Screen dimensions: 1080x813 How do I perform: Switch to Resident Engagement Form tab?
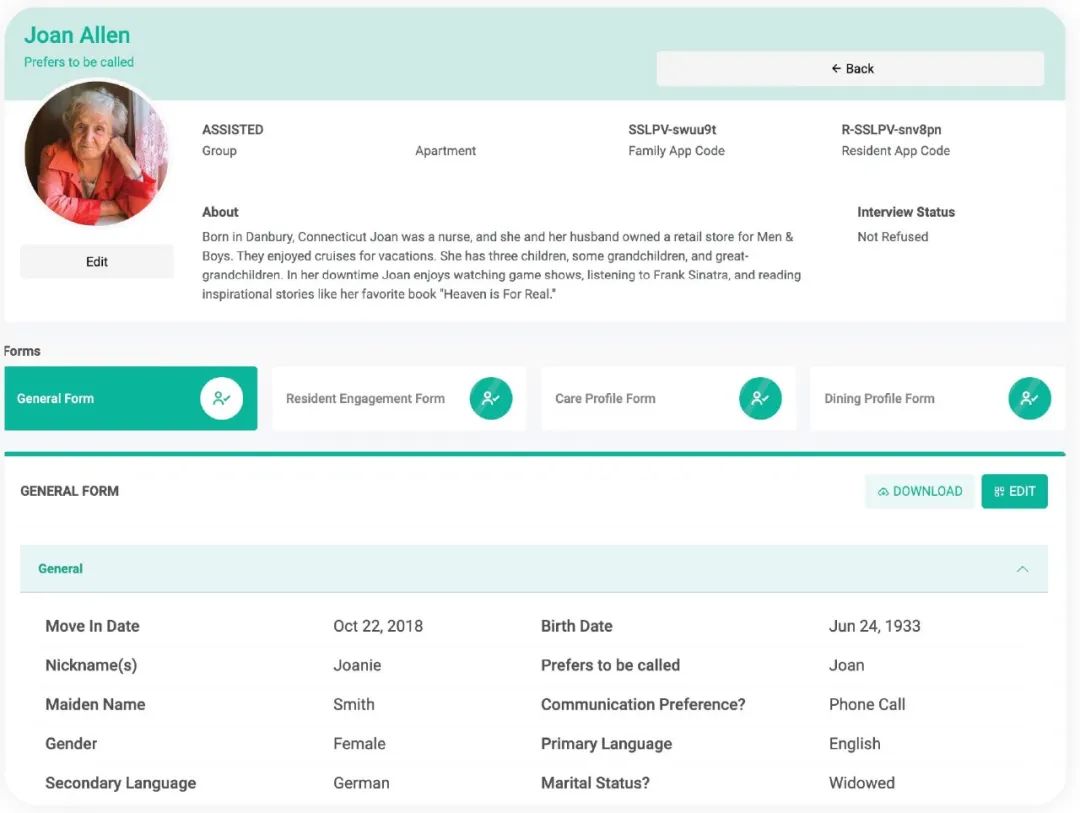365,398
